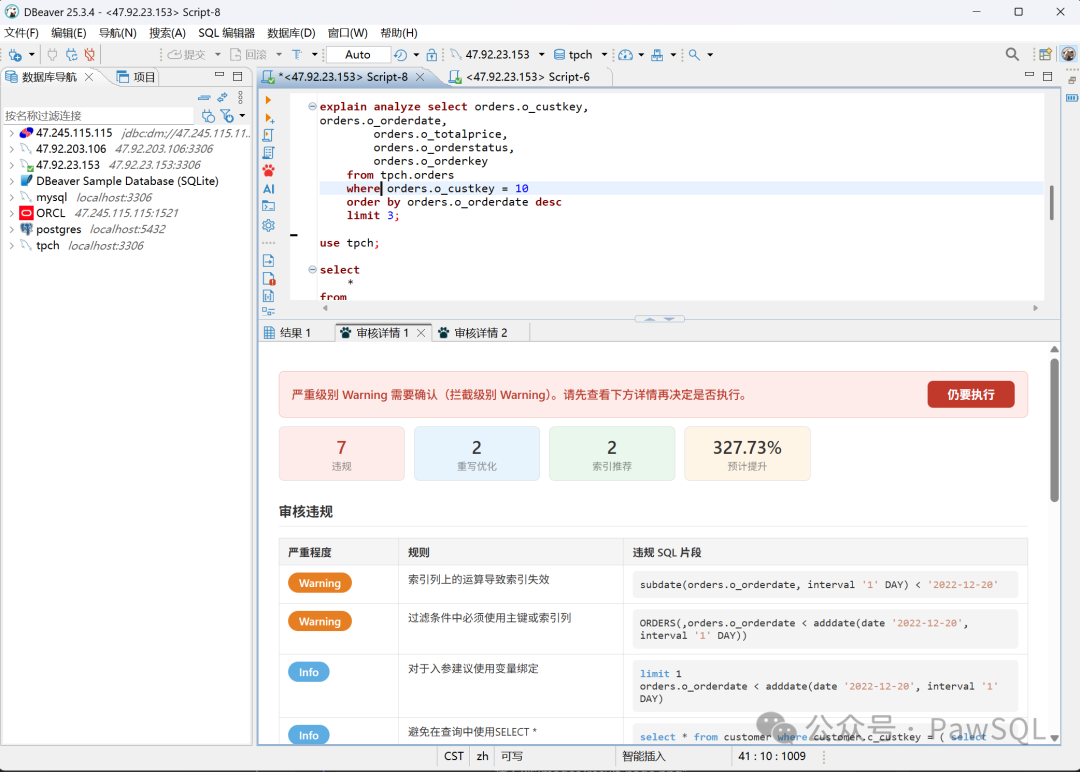This screenshot has height=772, width=1080.
Task: Select the active connection 47.92.23.153 selector
Action: [497, 54]
